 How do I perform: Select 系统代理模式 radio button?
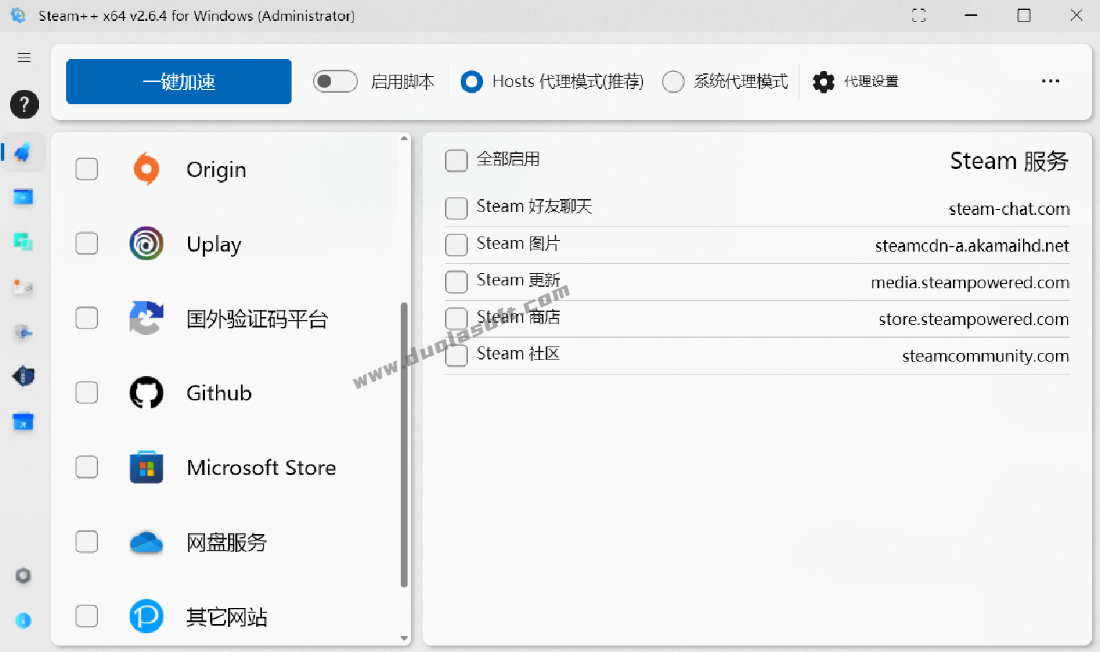[x=673, y=82]
